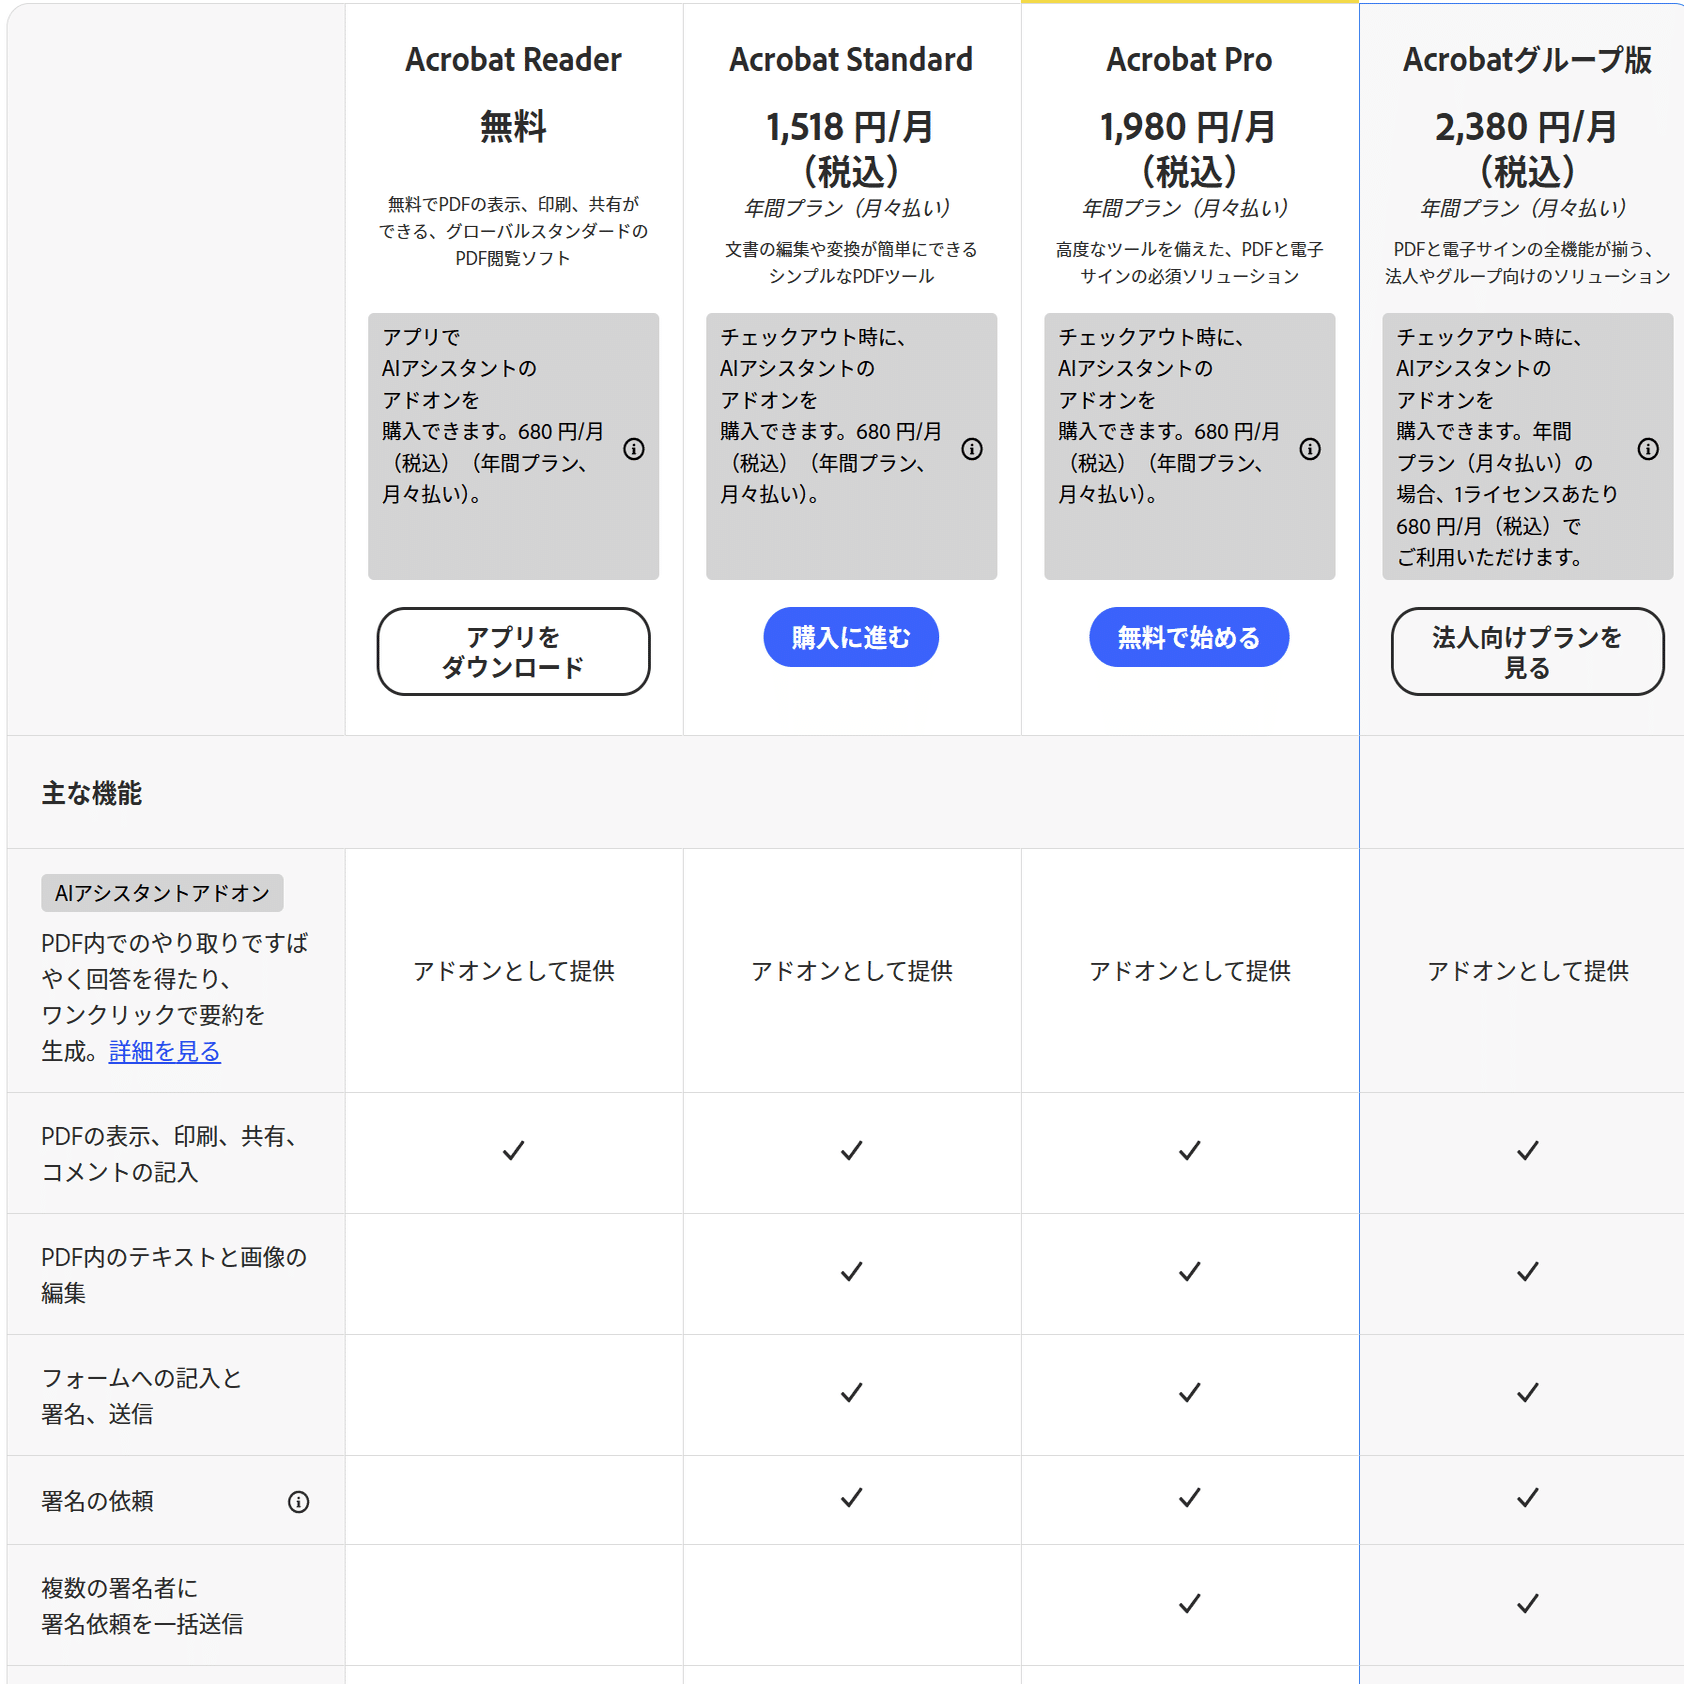
Task: Click the 購入に進む button
Action: coord(851,636)
